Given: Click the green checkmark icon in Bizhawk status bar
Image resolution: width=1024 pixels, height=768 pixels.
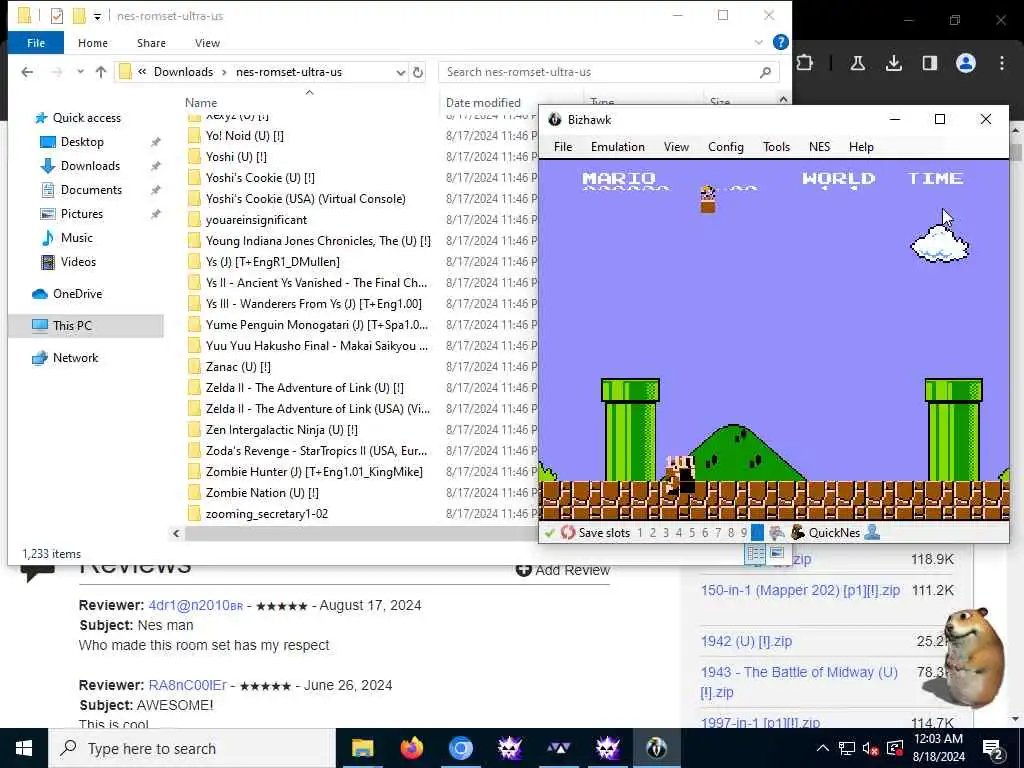Looking at the screenshot, I should (549, 533).
